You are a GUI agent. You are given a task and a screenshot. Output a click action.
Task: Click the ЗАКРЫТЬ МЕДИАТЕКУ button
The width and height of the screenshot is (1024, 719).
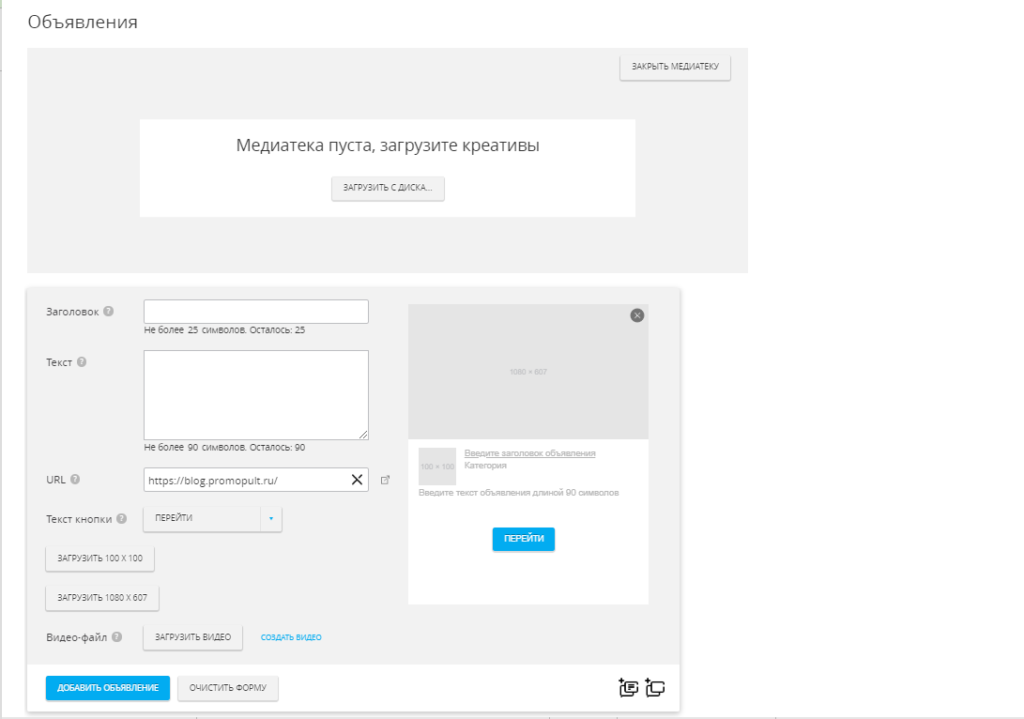click(674, 67)
